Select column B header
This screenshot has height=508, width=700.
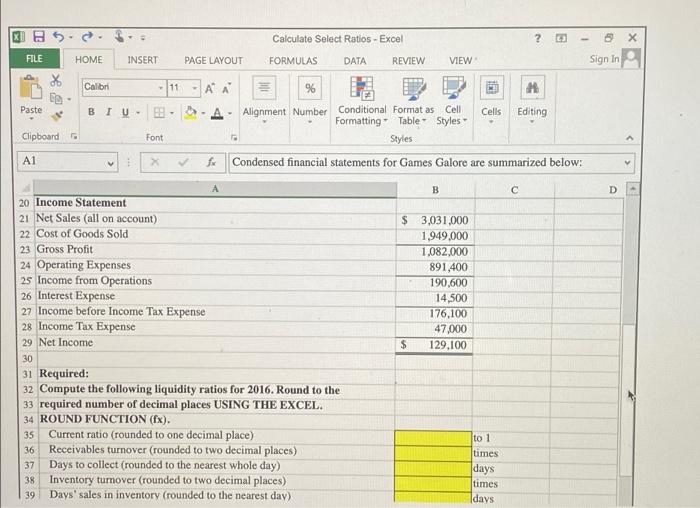click(435, 190)
